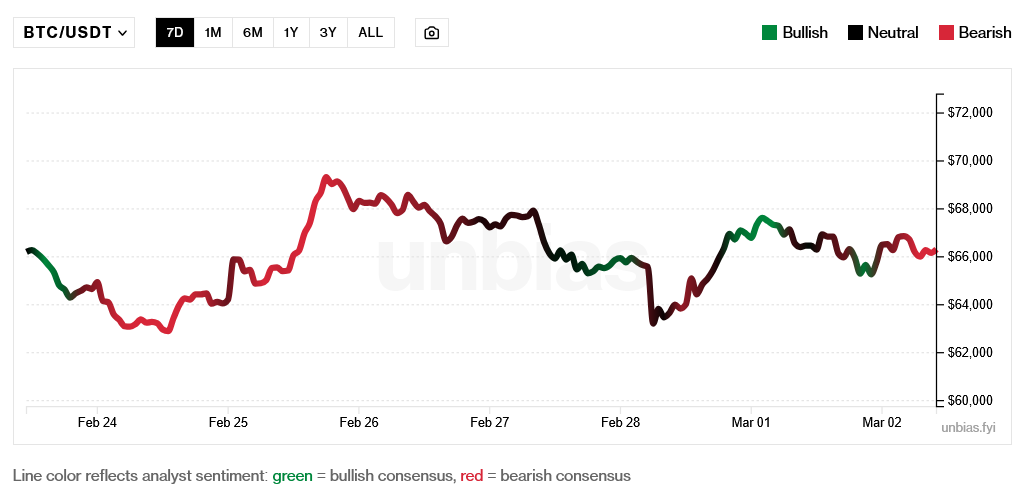Click the black Neutral legend swatch

coord(855,32)
